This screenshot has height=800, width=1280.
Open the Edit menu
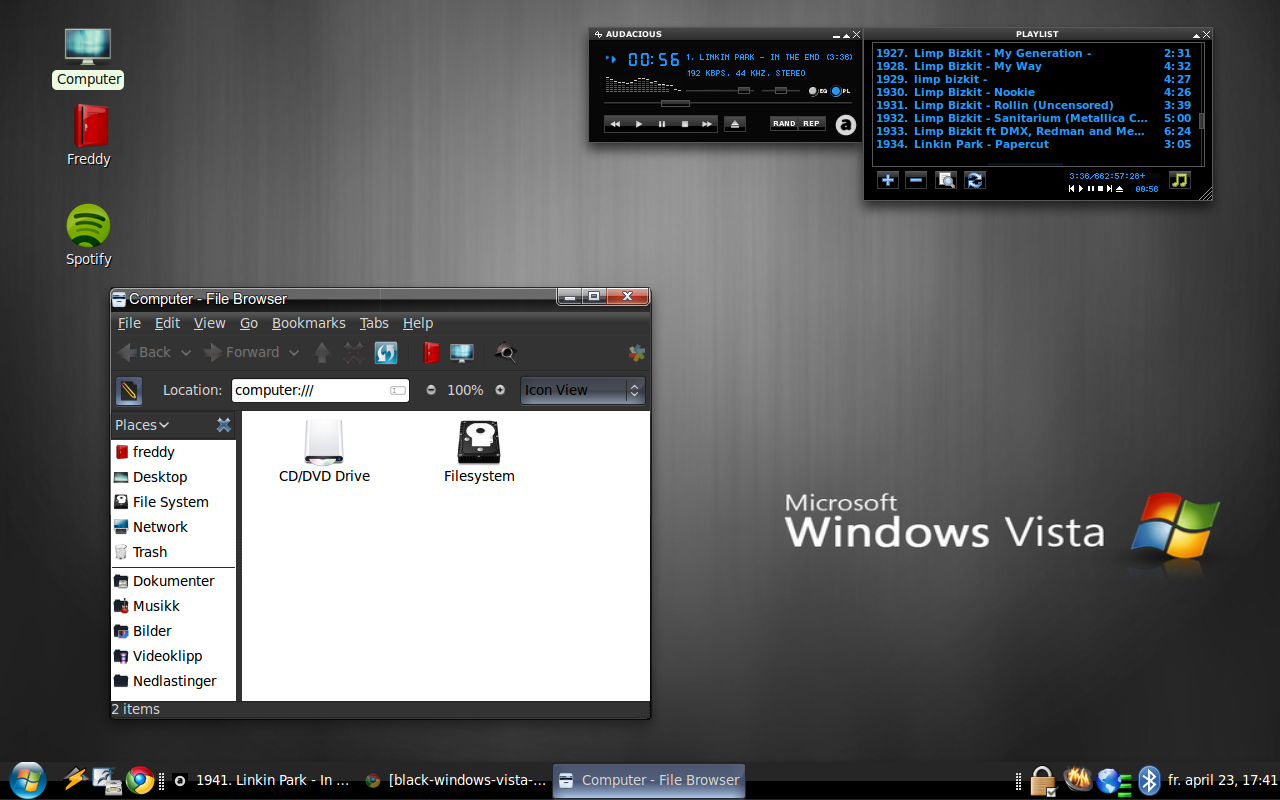pos(167,323)
